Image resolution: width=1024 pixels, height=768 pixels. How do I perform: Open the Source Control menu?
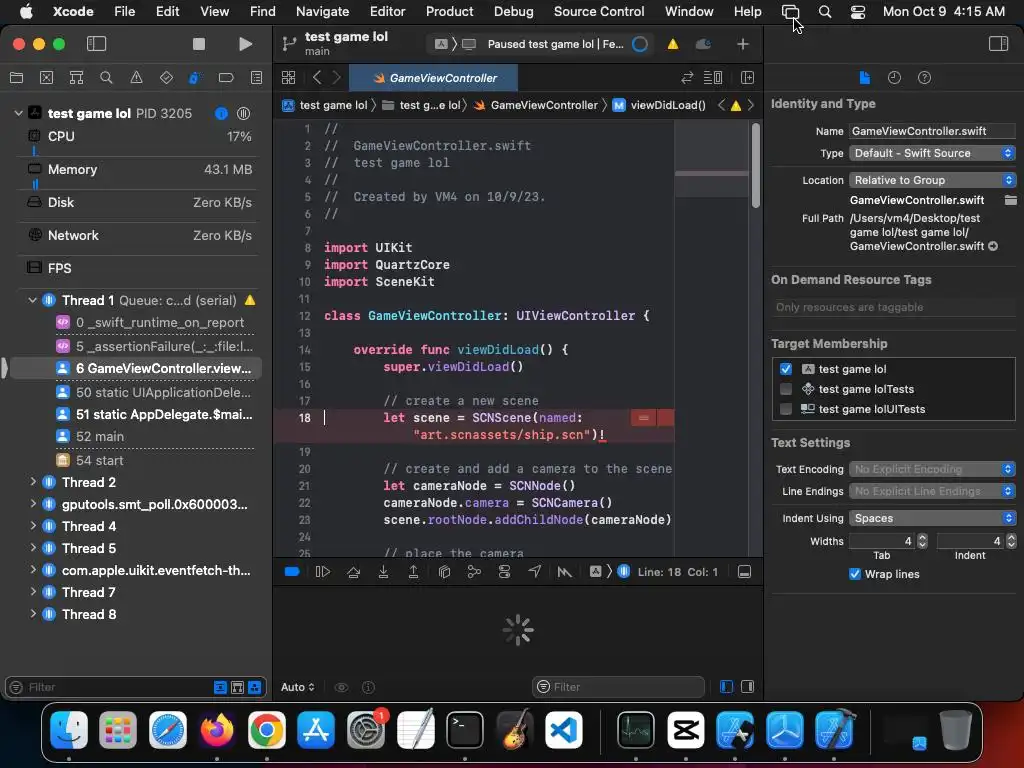click(x=599, y=11)
